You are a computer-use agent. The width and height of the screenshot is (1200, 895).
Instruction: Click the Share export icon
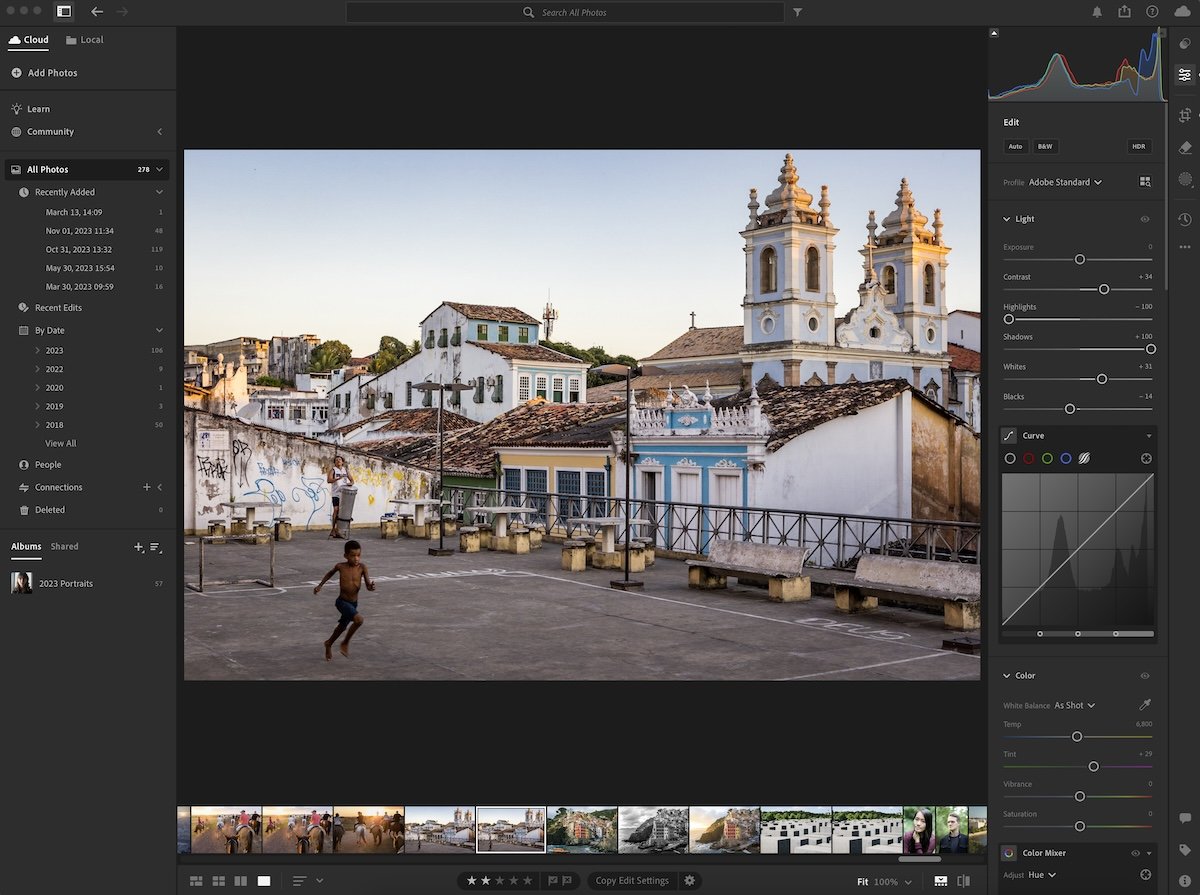[1125, 12]
